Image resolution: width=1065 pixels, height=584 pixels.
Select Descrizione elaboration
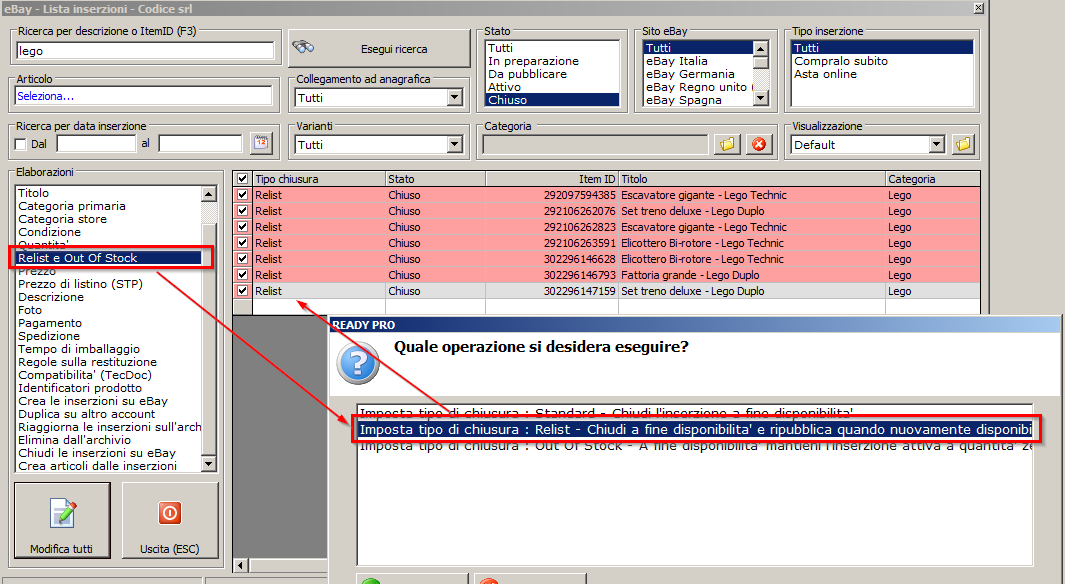click(x=109, y=297)
